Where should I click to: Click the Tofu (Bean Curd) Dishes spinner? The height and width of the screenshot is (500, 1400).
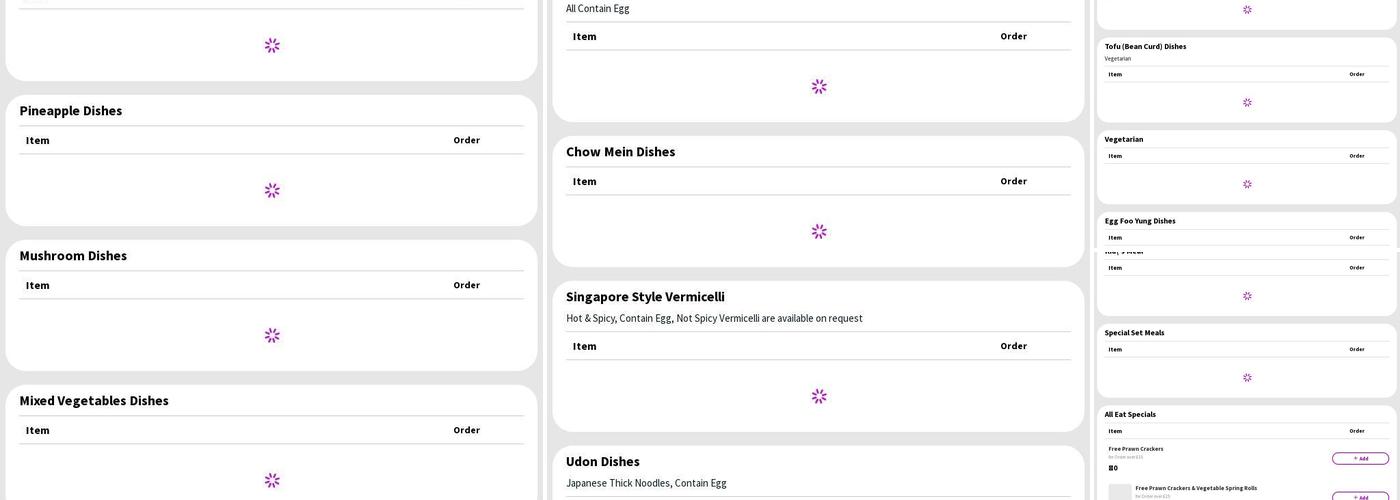click(1247, 102)
